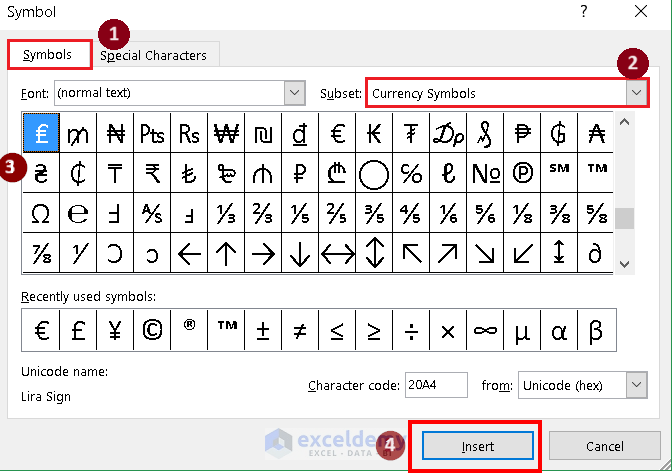Choose the Ruble sign symbol
This screenshot has width=672, height=475.
pos(300,172)
